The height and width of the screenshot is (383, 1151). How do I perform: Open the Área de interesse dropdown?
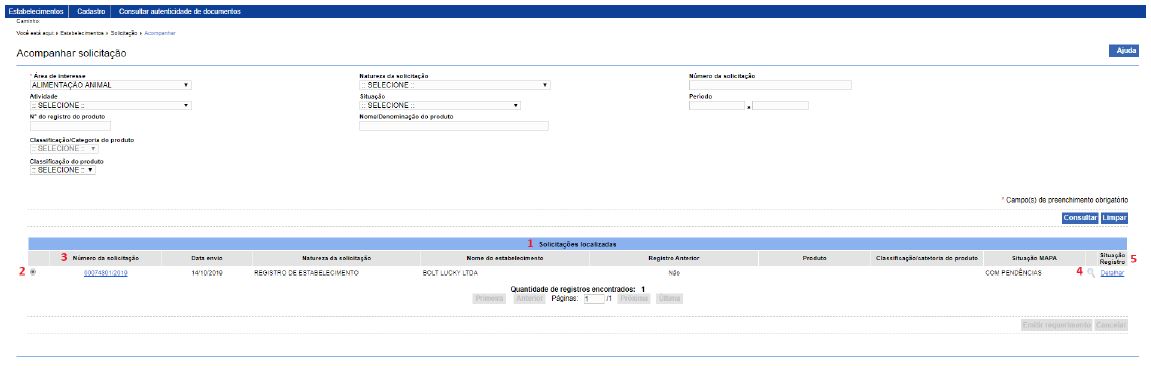110,85
